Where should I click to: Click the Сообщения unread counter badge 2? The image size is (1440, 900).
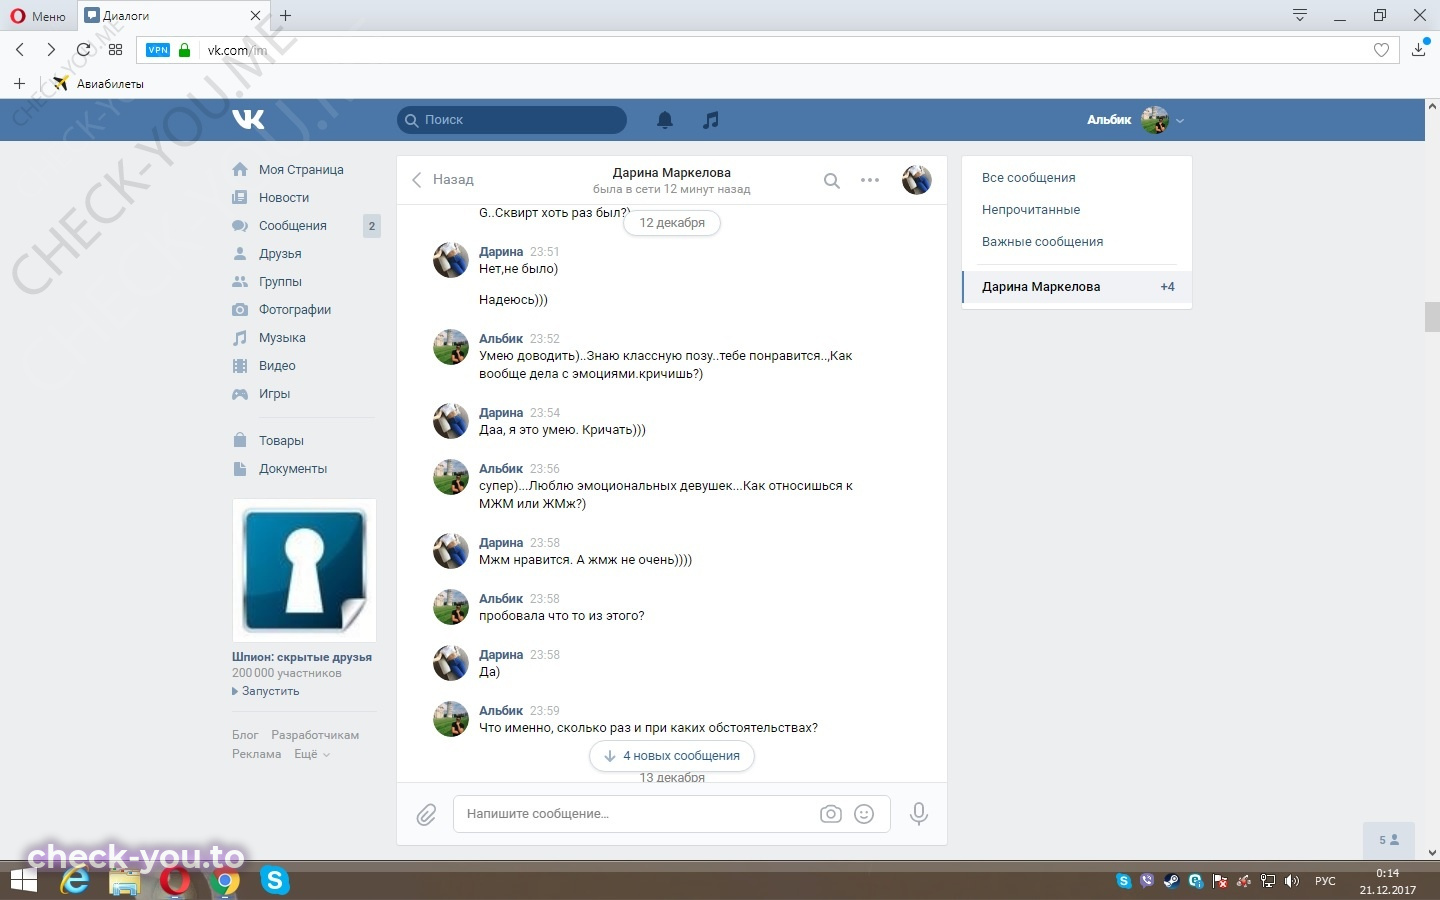pos(372,226)
